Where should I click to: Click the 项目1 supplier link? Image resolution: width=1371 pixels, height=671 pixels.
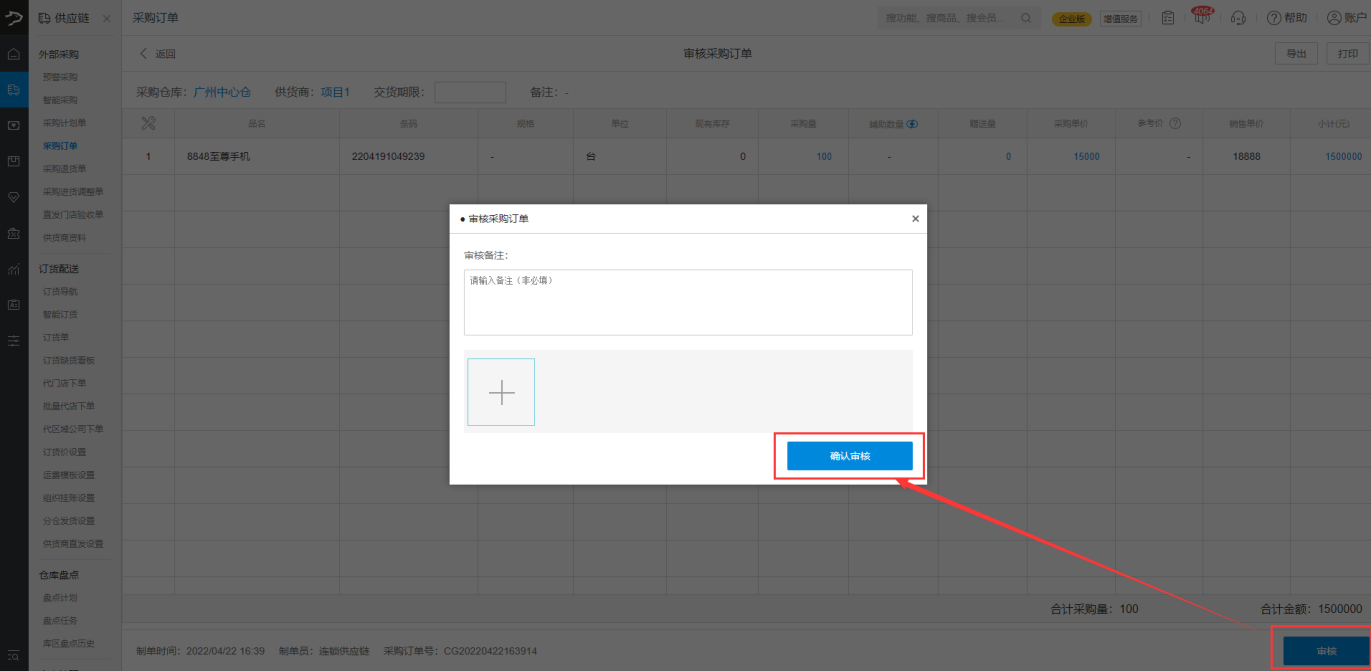point(335,92)
